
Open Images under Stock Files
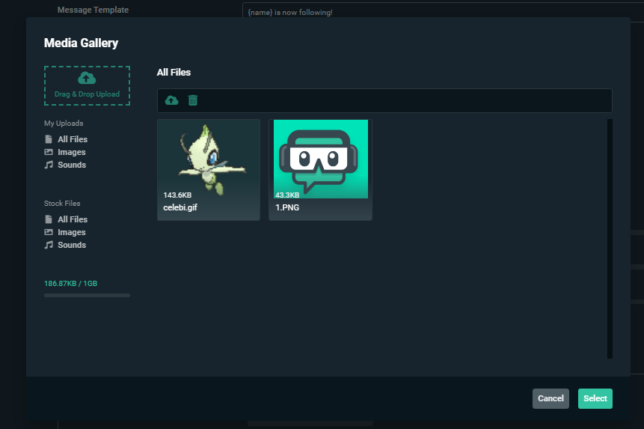click(x=71, y=232)
